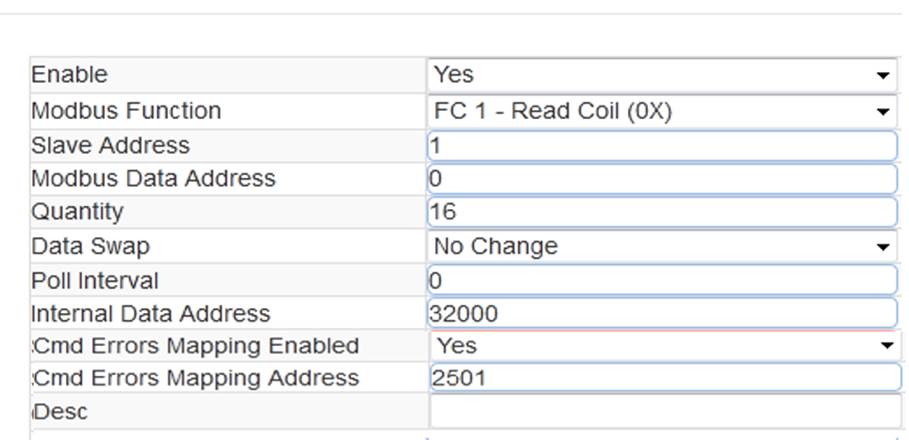Click the Internal Data Address label
The width and height of the screenshot is (909, 440).
(x=151, y=314)
